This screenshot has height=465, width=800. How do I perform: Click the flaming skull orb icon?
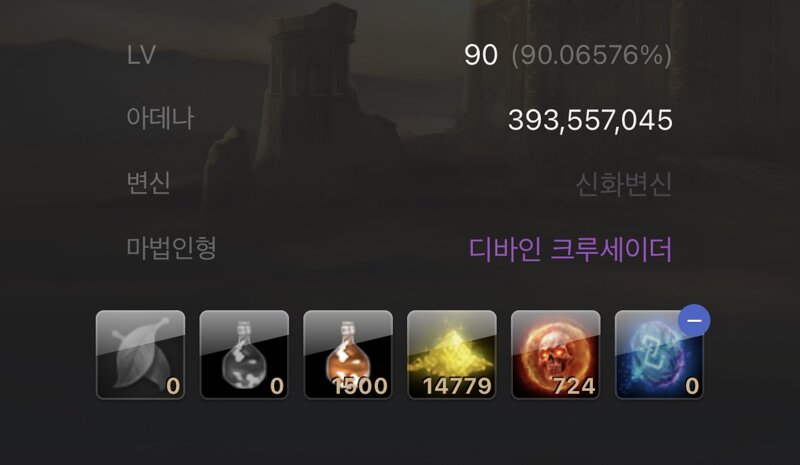tap(556, 355)
